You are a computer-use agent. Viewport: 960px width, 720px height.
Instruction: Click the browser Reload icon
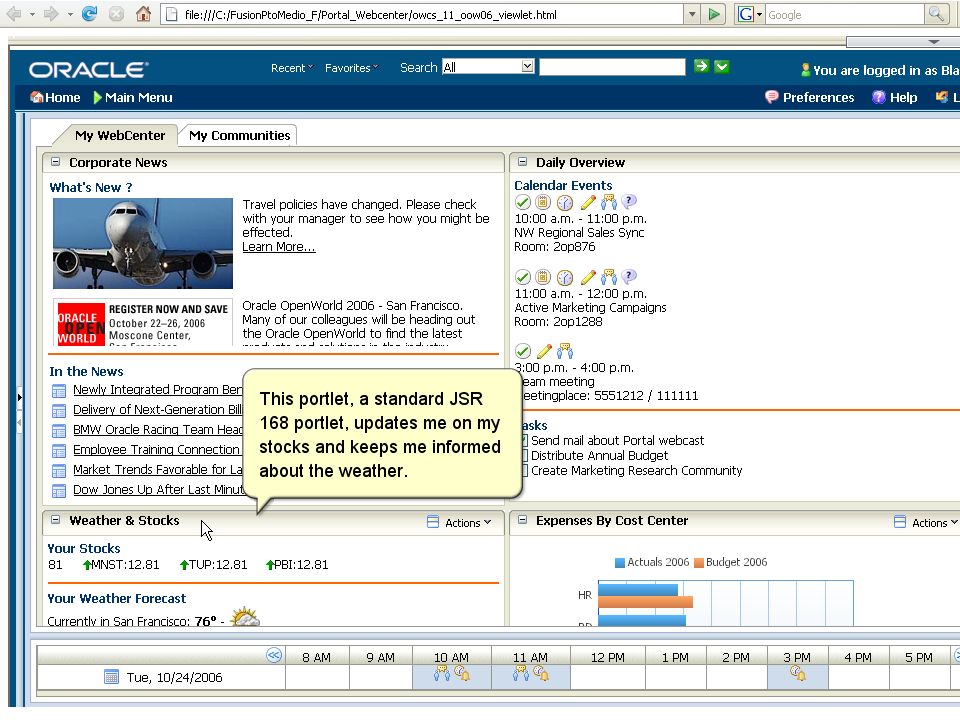[x=89, y=13]
